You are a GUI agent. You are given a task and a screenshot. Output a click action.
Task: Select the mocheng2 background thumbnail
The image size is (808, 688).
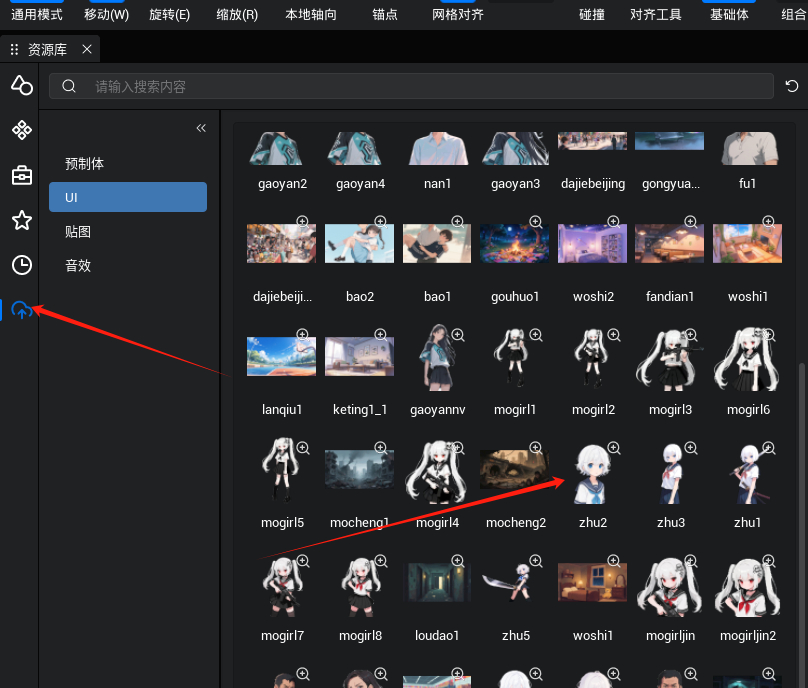(x=514, y=469)
